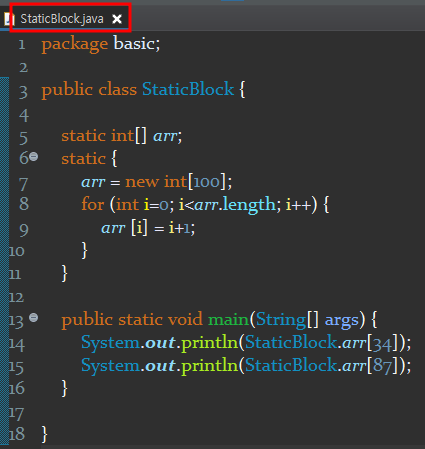Click 'new' keyword on line 7

coord(142,182)
